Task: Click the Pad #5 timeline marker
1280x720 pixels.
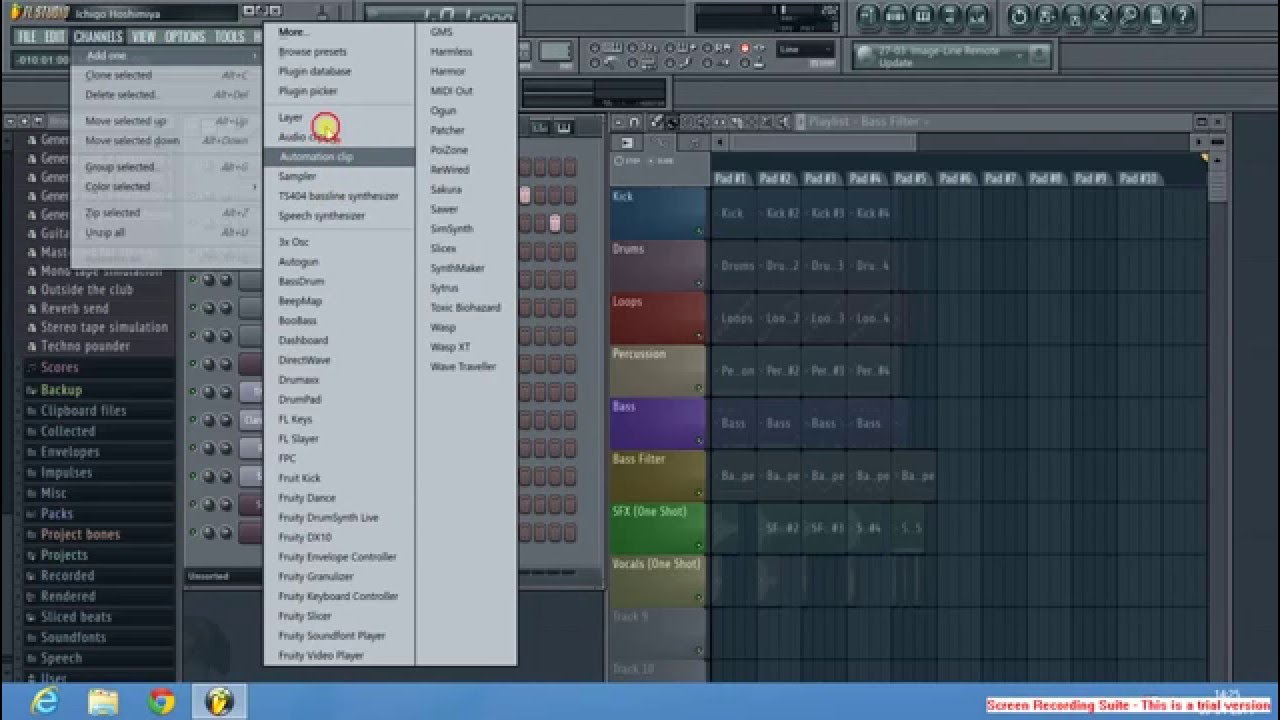Action: pos(910,178)
